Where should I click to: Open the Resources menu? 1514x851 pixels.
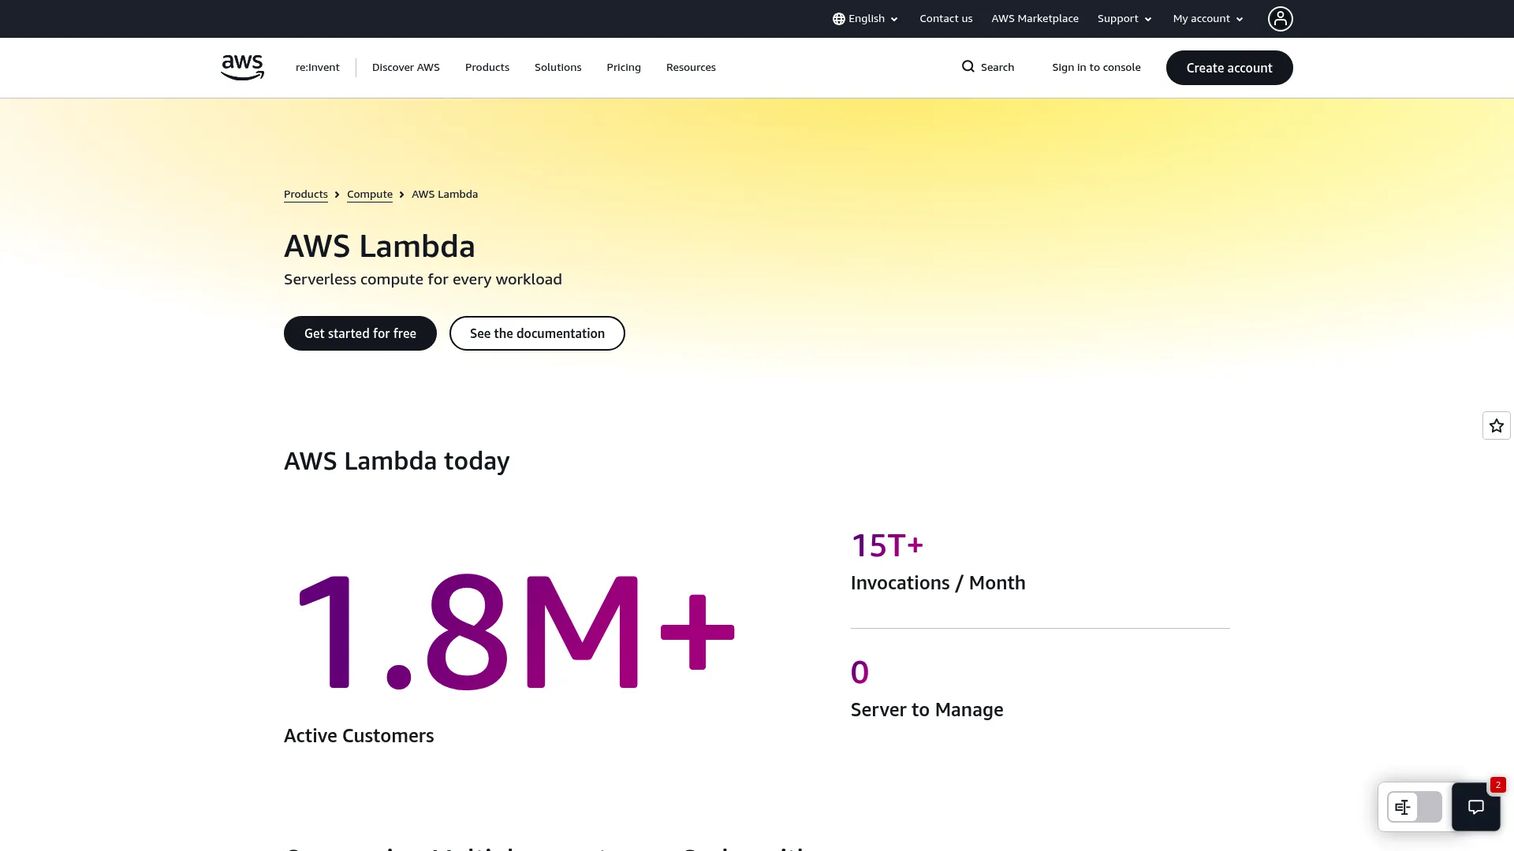click(x=691, y=68)
